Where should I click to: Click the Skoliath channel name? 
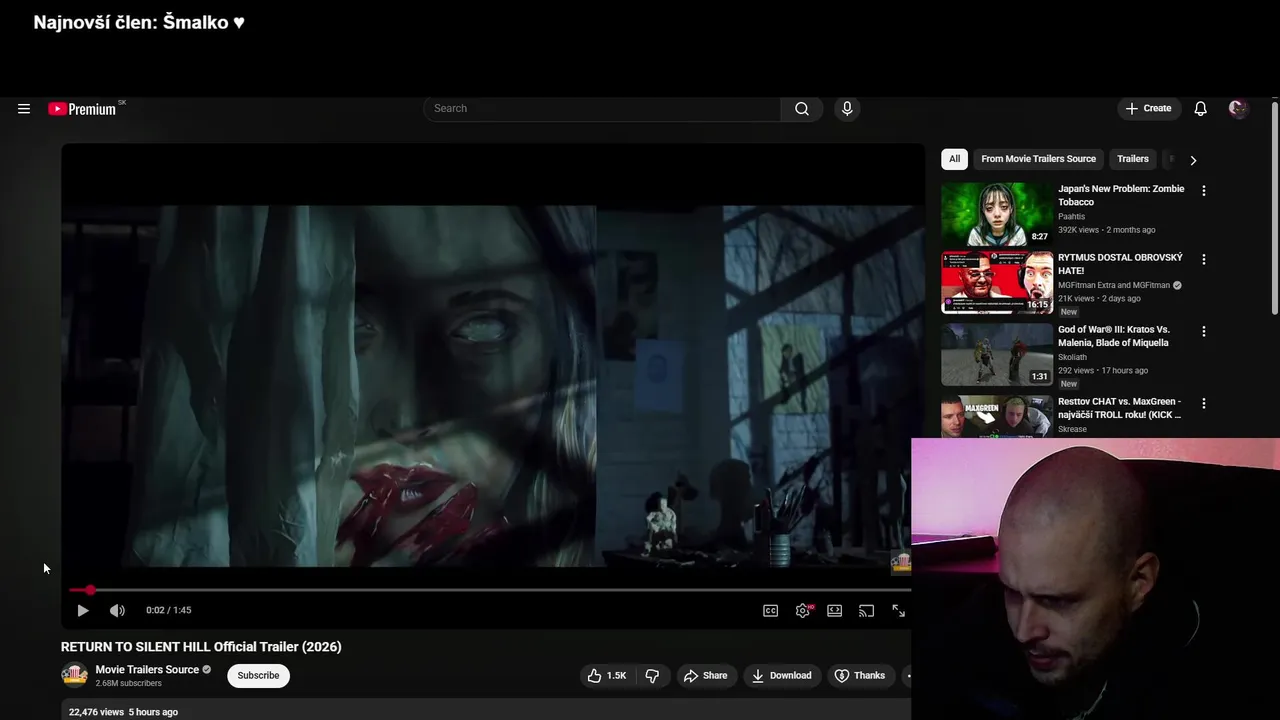[x=1073, y=357]
